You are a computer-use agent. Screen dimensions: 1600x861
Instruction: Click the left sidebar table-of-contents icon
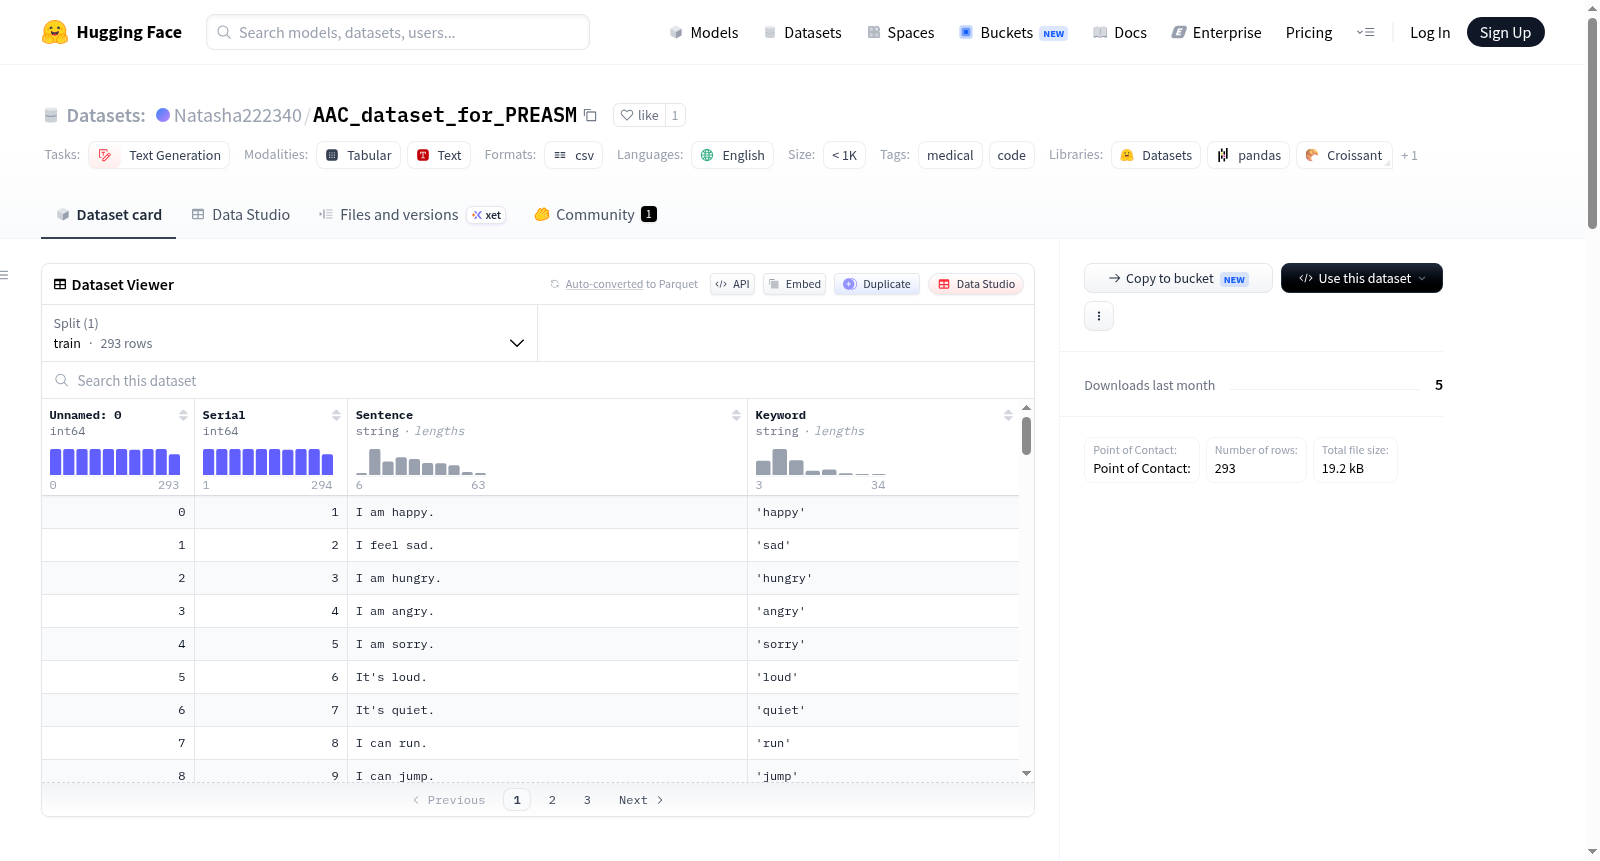coord(5,275)
